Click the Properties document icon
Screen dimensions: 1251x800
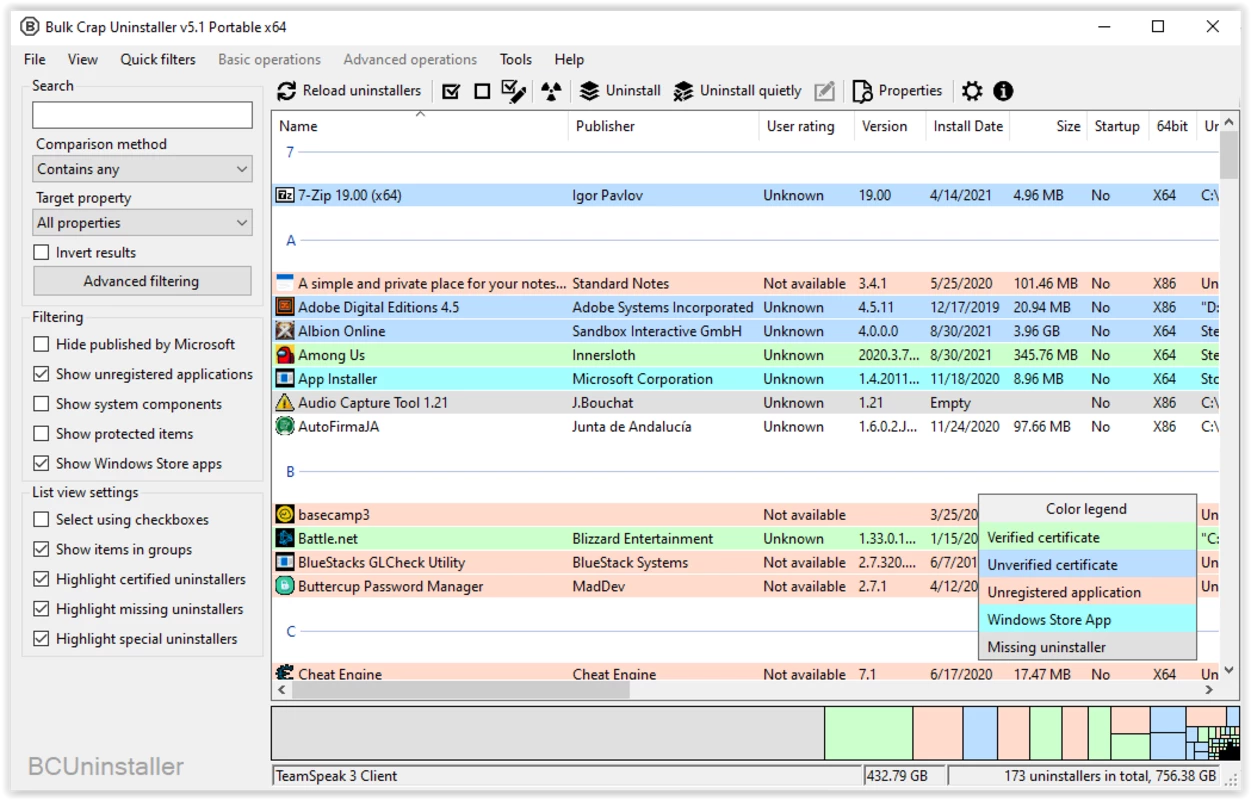point(862,91)
